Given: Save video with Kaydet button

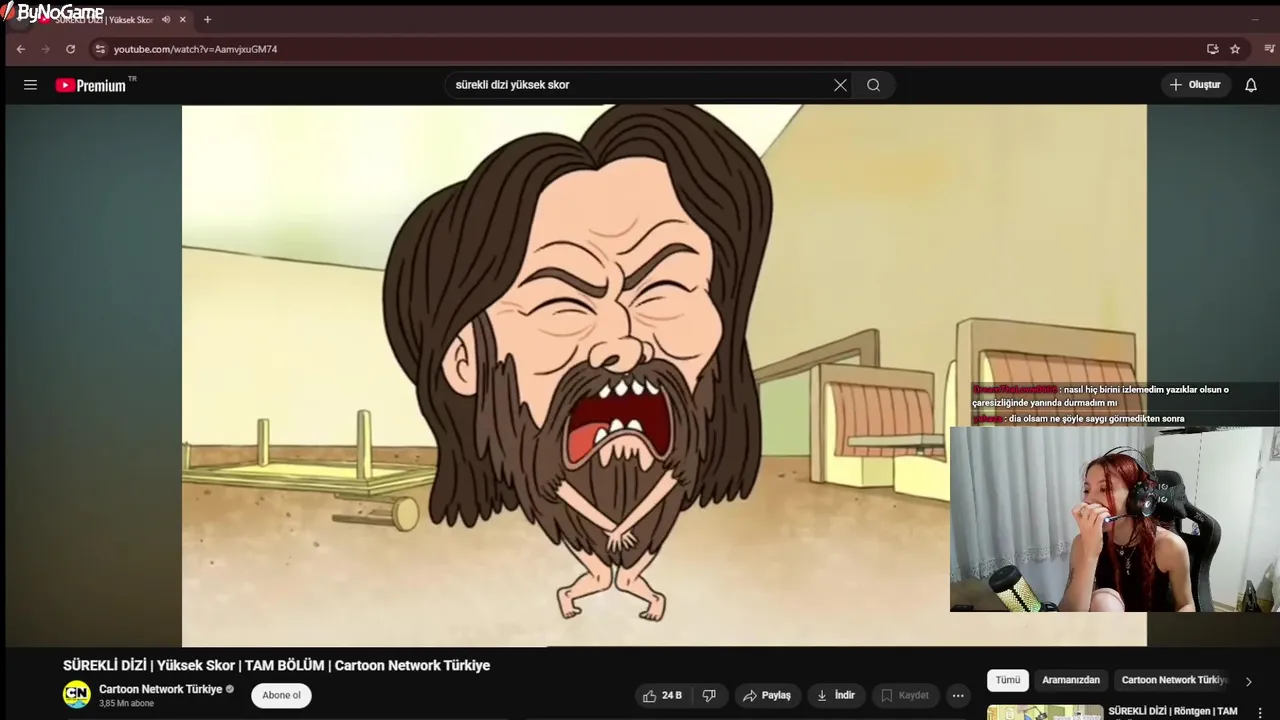Looking at the screenshot, I should [x=905, y=695].
